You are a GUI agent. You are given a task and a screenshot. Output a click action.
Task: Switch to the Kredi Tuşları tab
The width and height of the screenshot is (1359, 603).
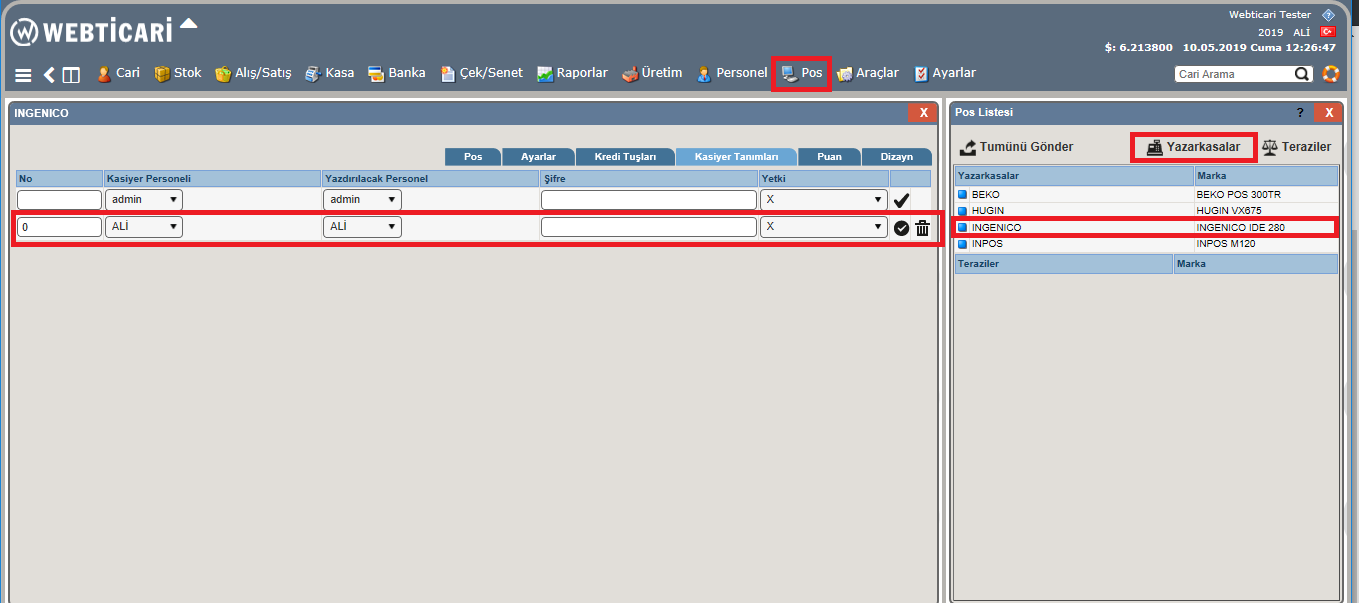point(626,157)
